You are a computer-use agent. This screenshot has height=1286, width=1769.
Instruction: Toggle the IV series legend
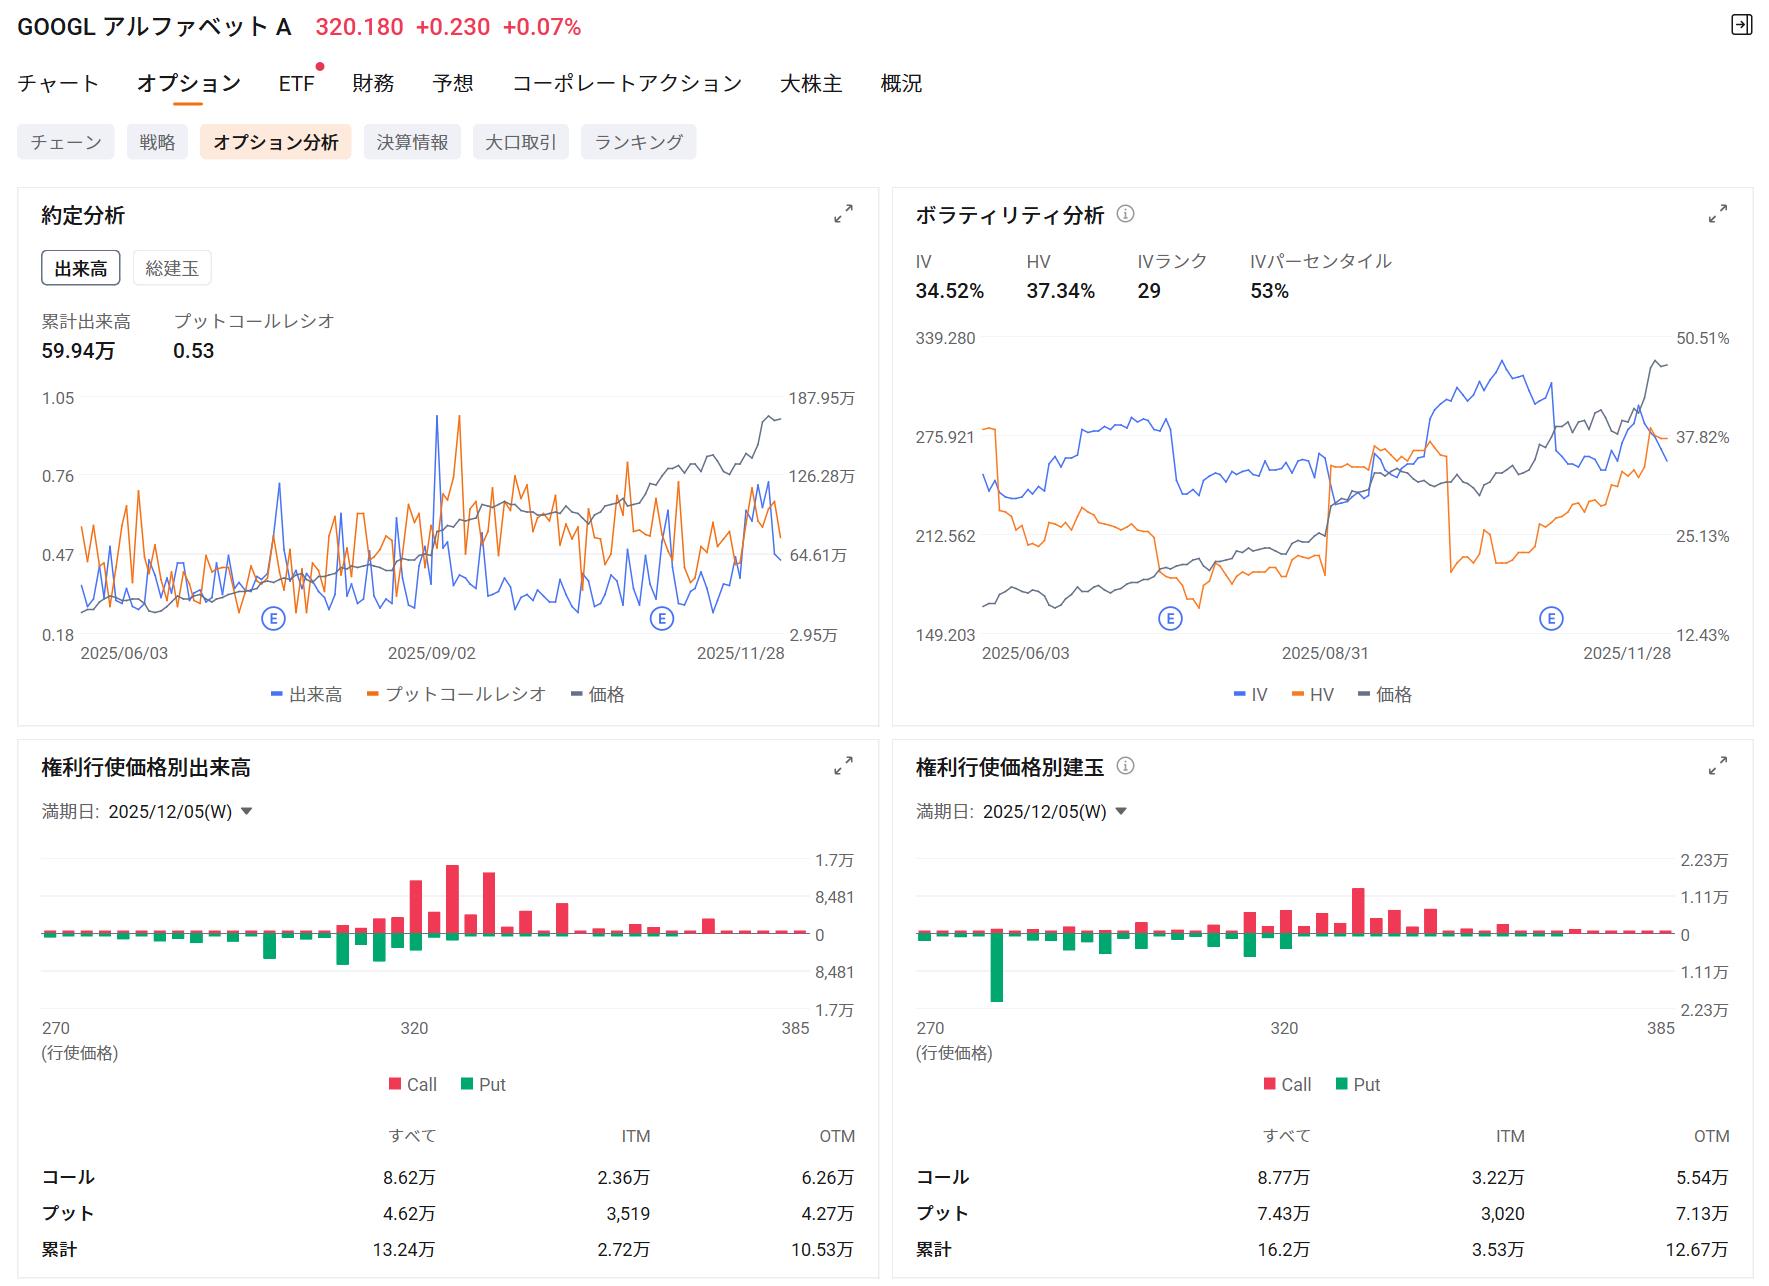point(1251,694)
